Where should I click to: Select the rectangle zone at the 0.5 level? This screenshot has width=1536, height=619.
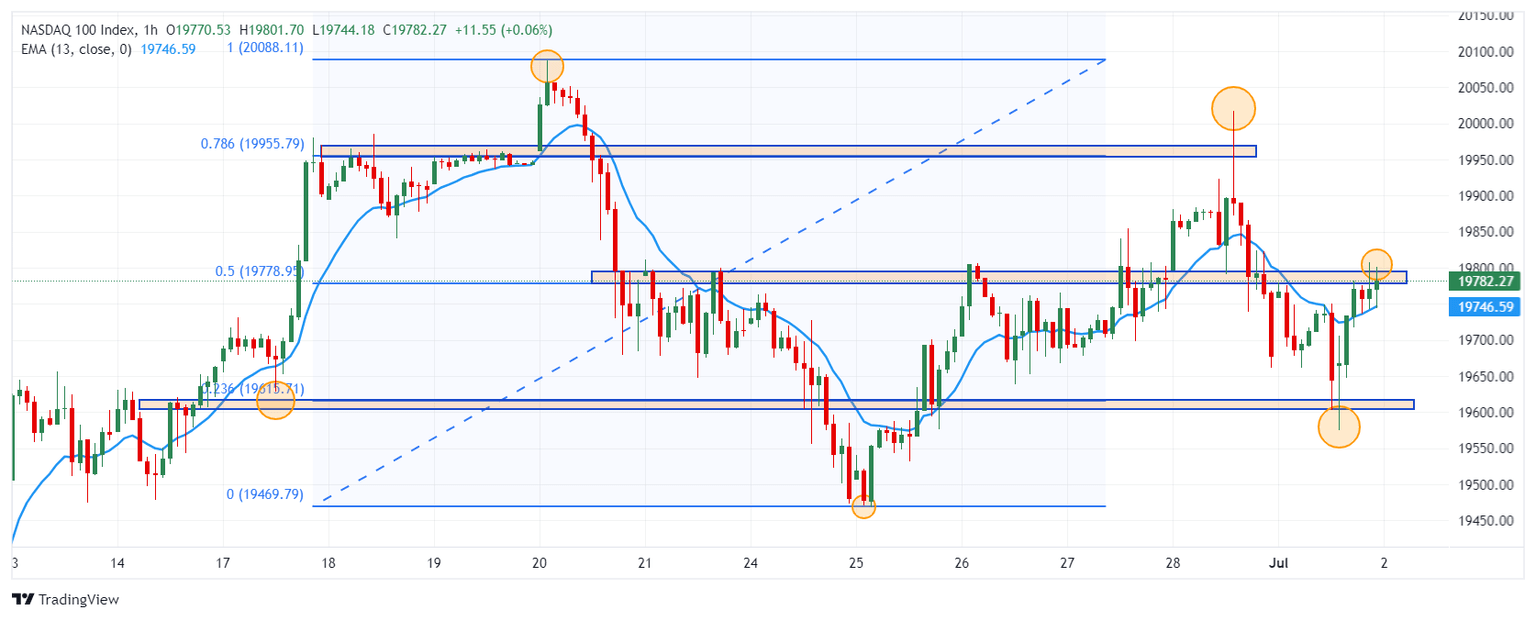pos(999,276)
